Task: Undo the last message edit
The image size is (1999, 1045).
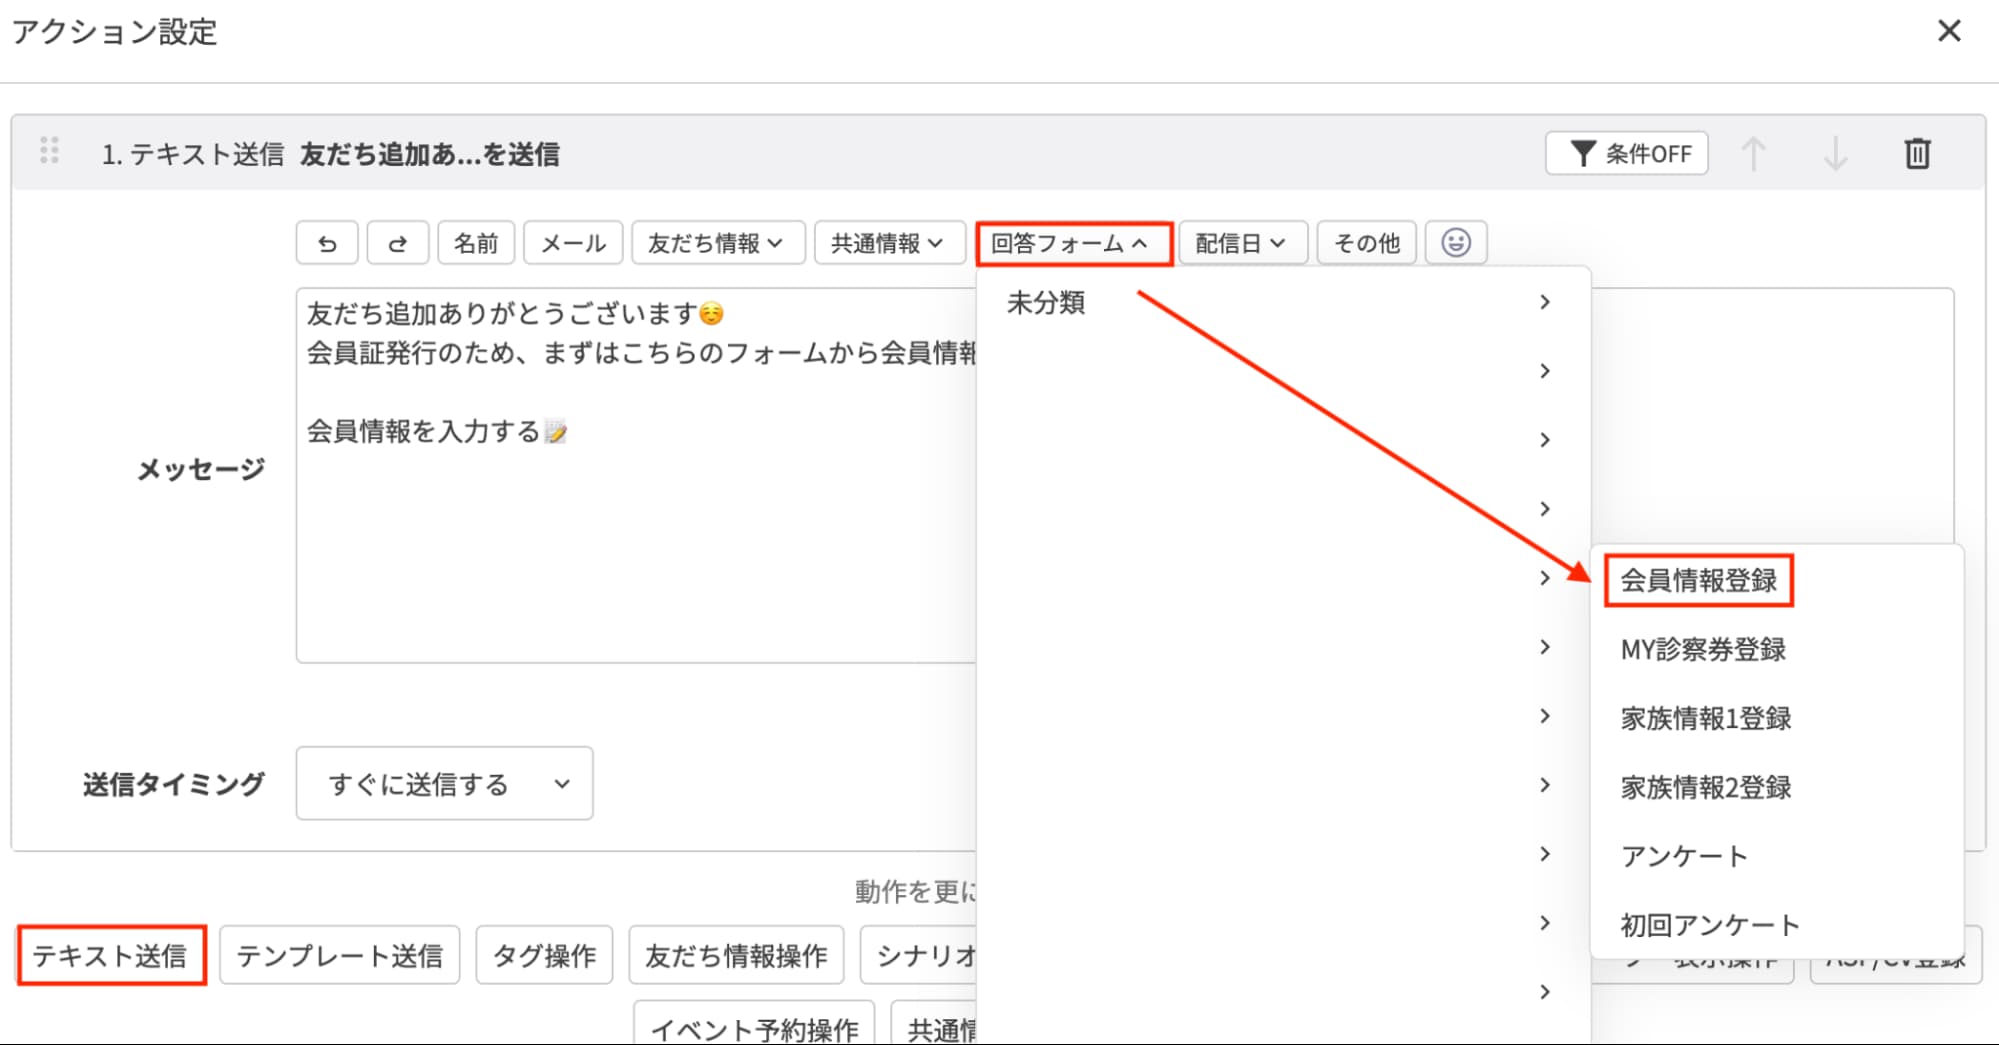Action: point(326,242)
